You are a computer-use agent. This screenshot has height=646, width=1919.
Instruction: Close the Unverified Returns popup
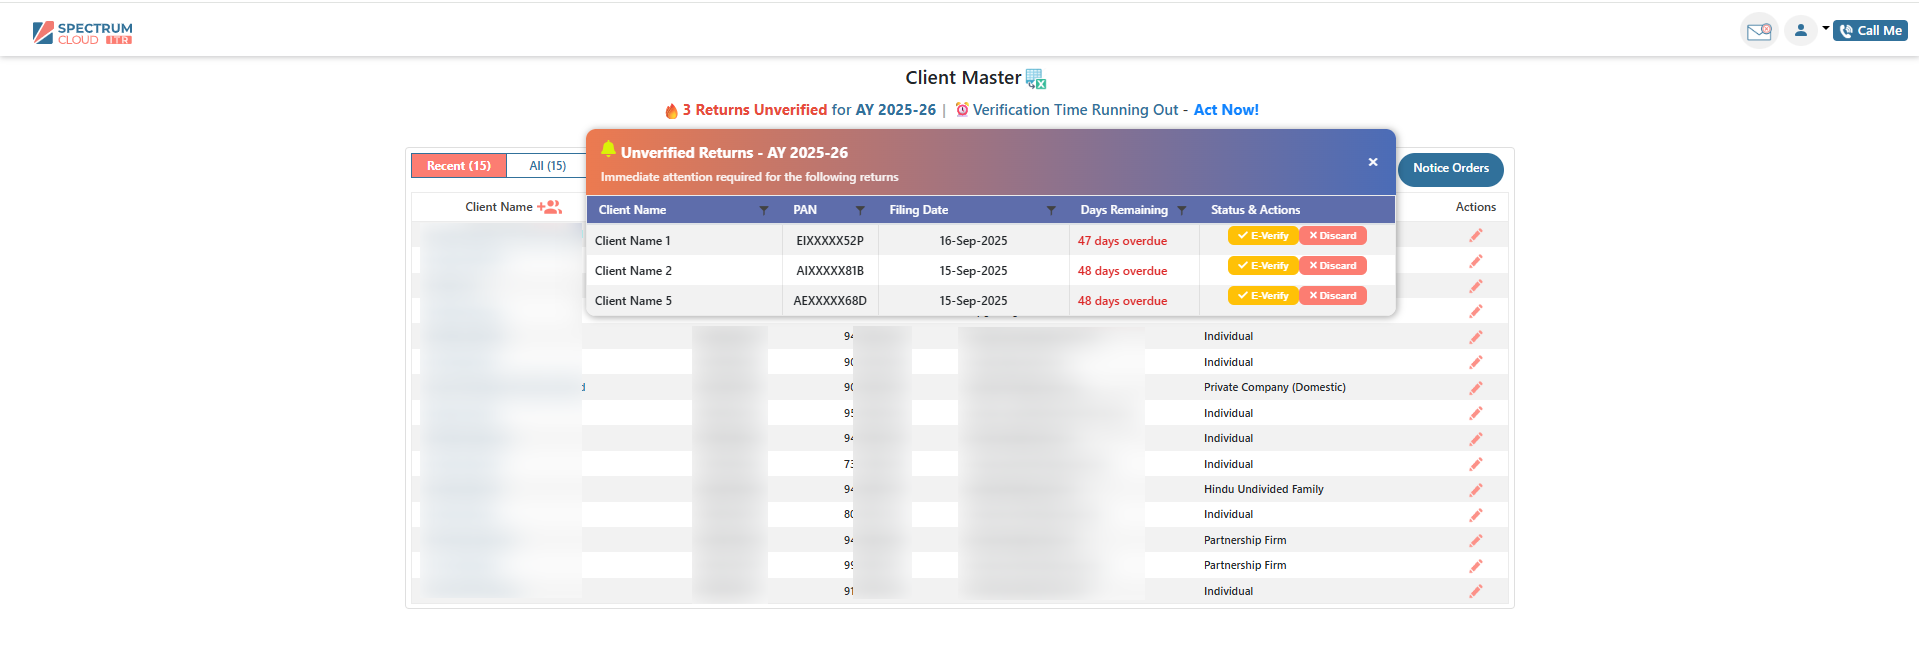tap(1373, 162)
